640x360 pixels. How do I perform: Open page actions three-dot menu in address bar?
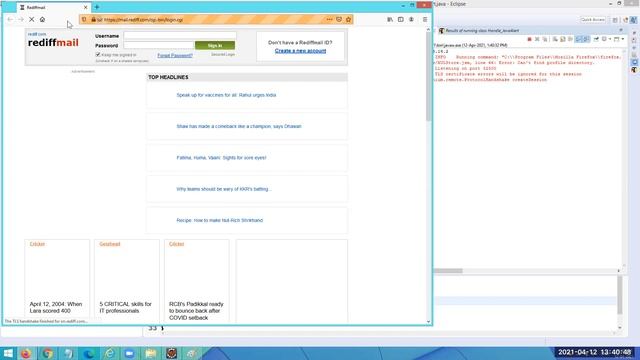[329, 20]
